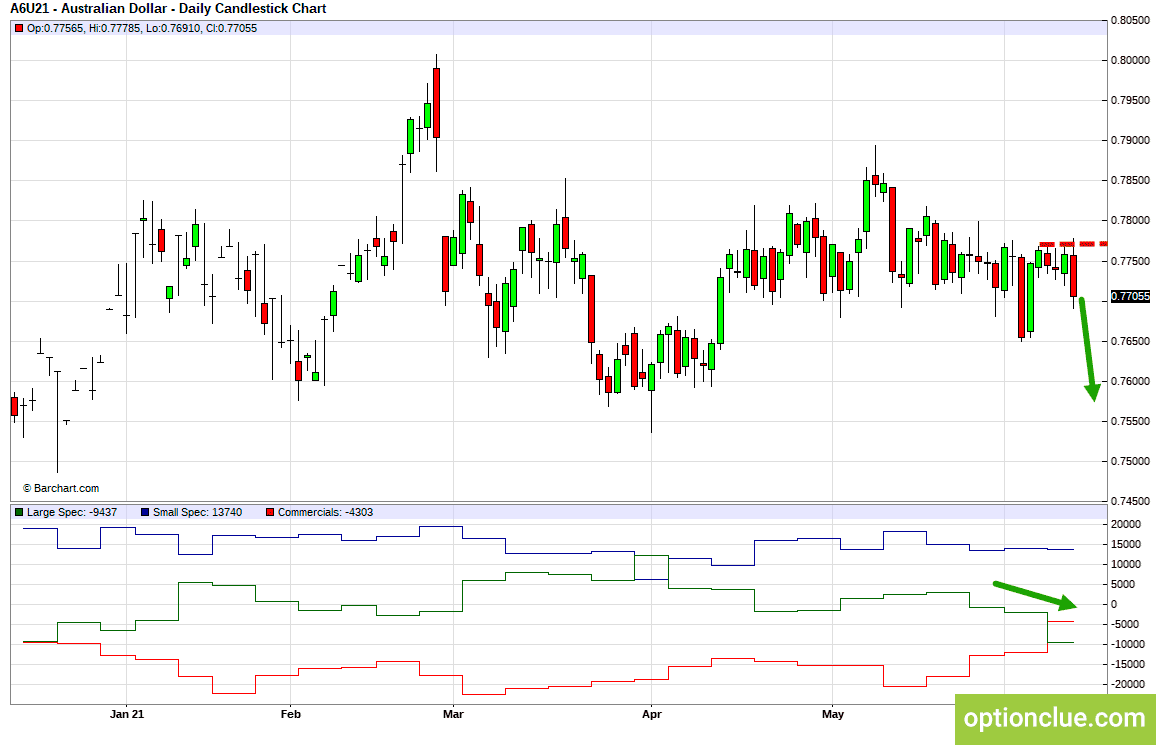Click the 0.80000 price axis label
The width and height of the screenshot is (1156, 745).
coord(1130,60)
